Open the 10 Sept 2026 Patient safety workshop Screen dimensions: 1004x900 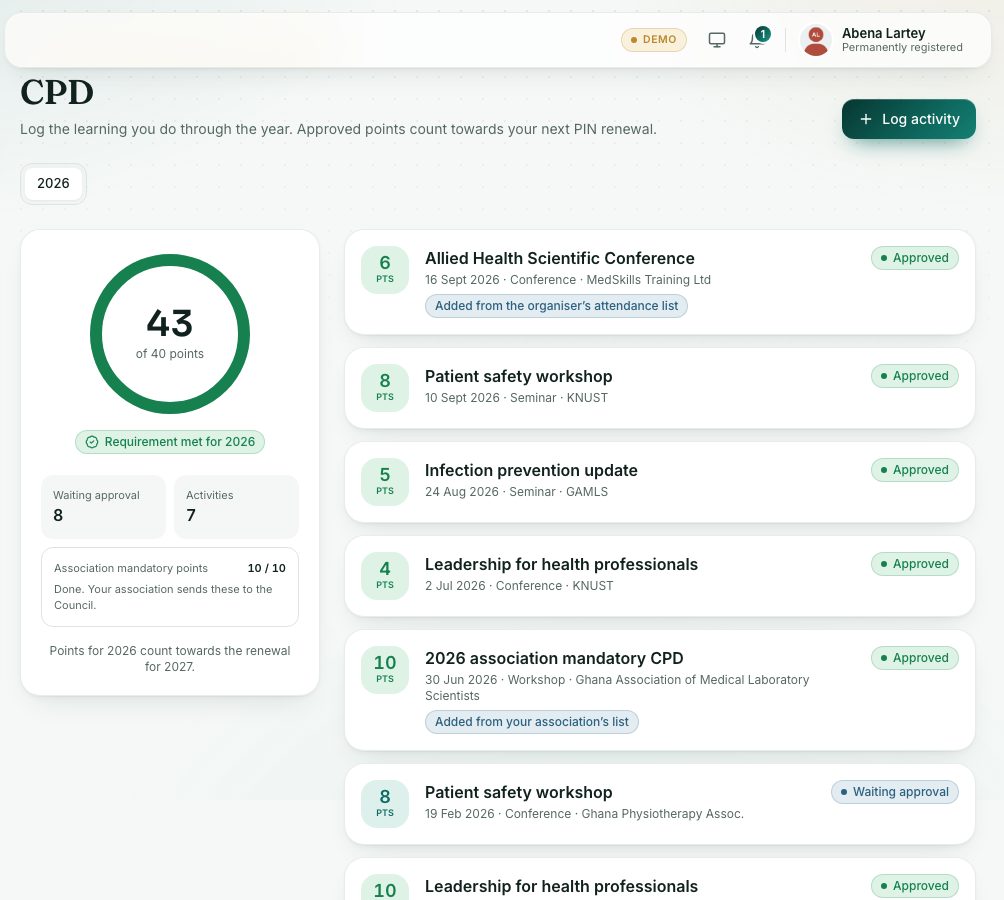[660, 388]
